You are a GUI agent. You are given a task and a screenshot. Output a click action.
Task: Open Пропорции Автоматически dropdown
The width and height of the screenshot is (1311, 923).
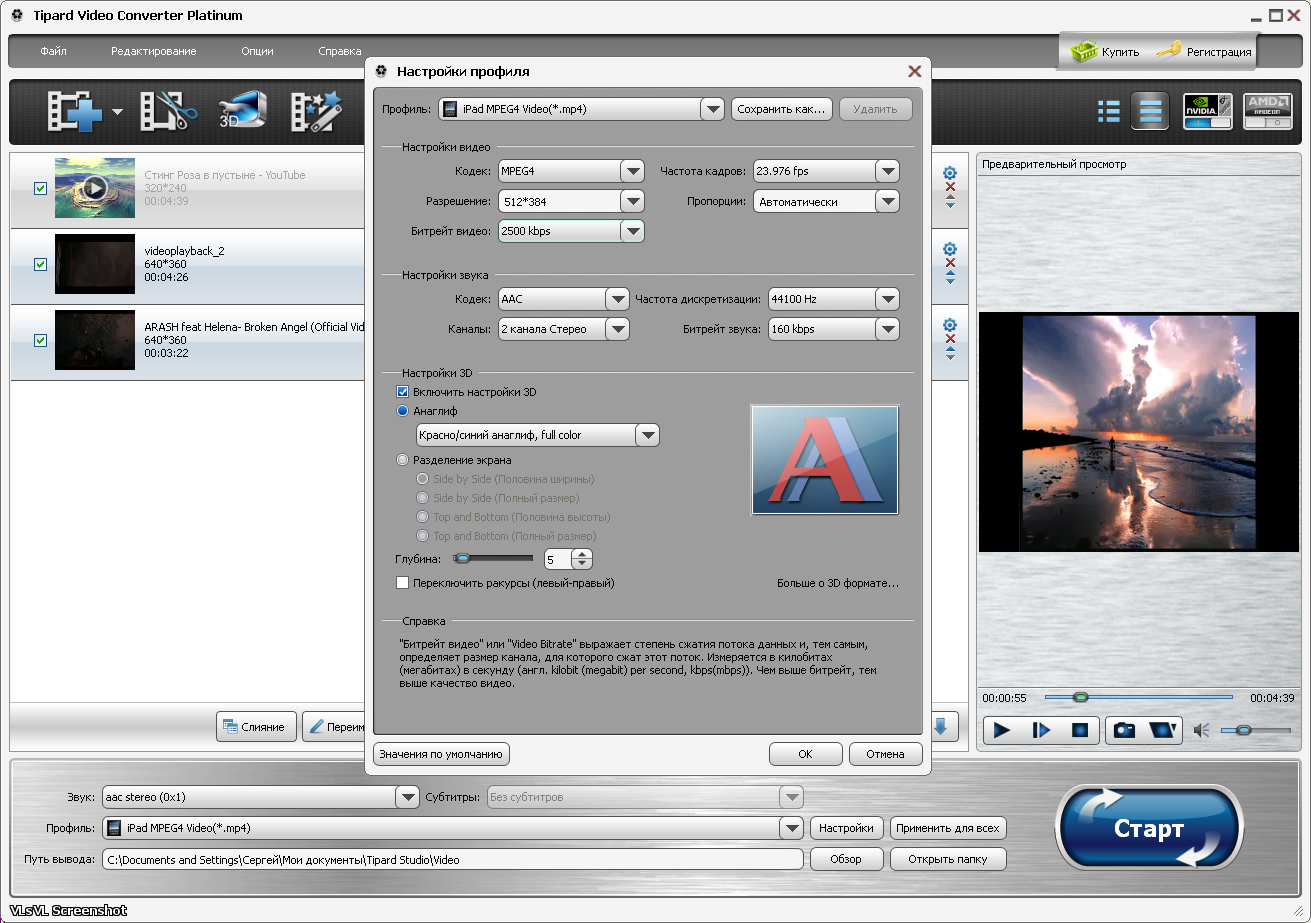tap(887, 201)
